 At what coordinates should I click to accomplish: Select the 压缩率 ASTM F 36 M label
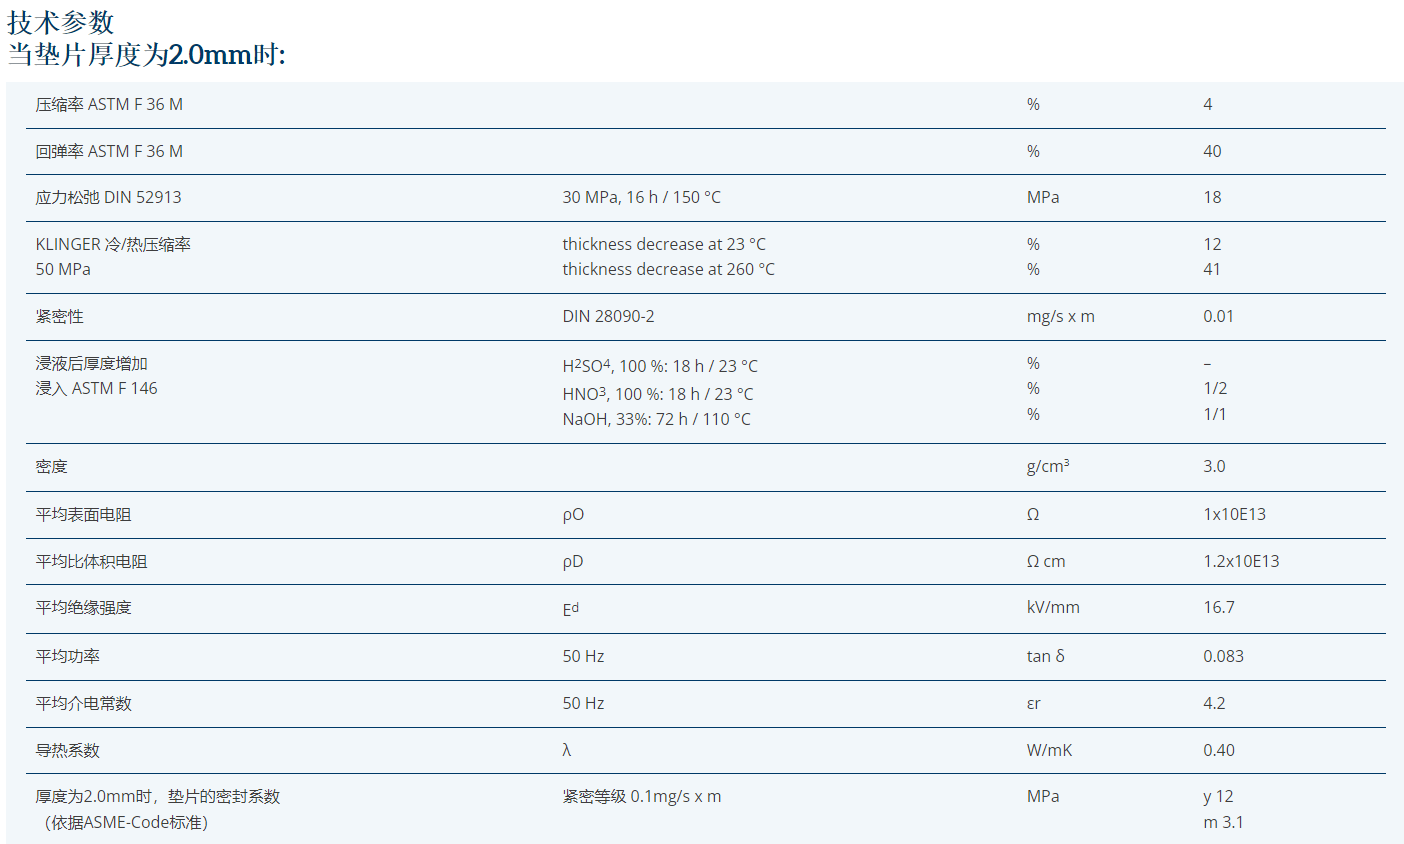[109, 104]
